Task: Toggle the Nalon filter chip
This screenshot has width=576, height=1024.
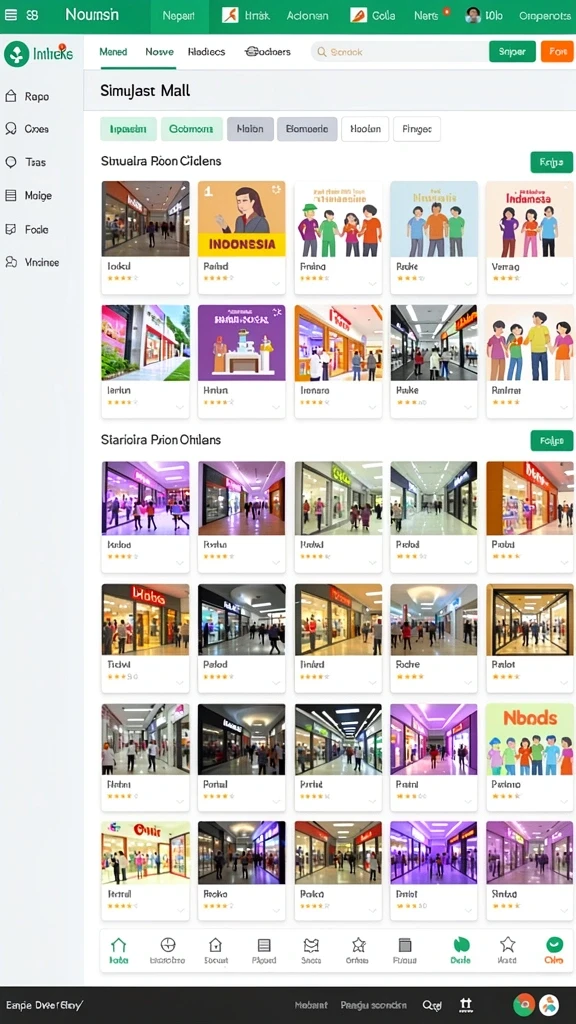Action: click(x=250, y=129)
